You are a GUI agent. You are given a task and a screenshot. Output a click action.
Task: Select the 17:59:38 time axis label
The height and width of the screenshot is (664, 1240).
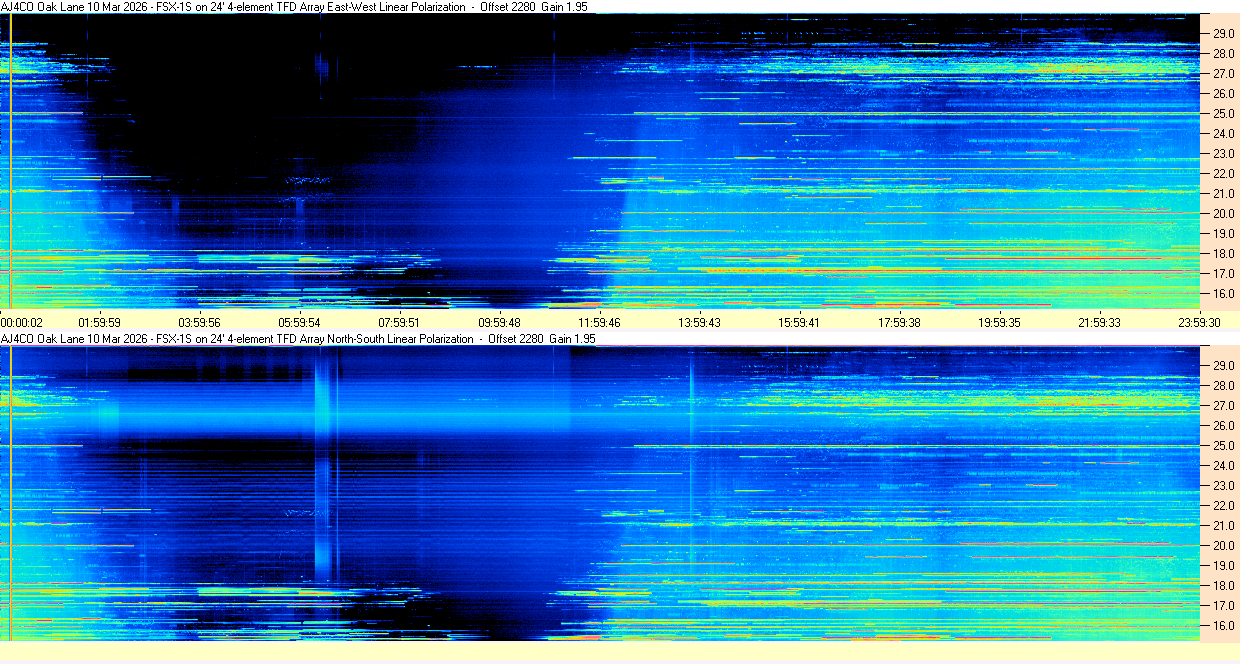[900, 322]
